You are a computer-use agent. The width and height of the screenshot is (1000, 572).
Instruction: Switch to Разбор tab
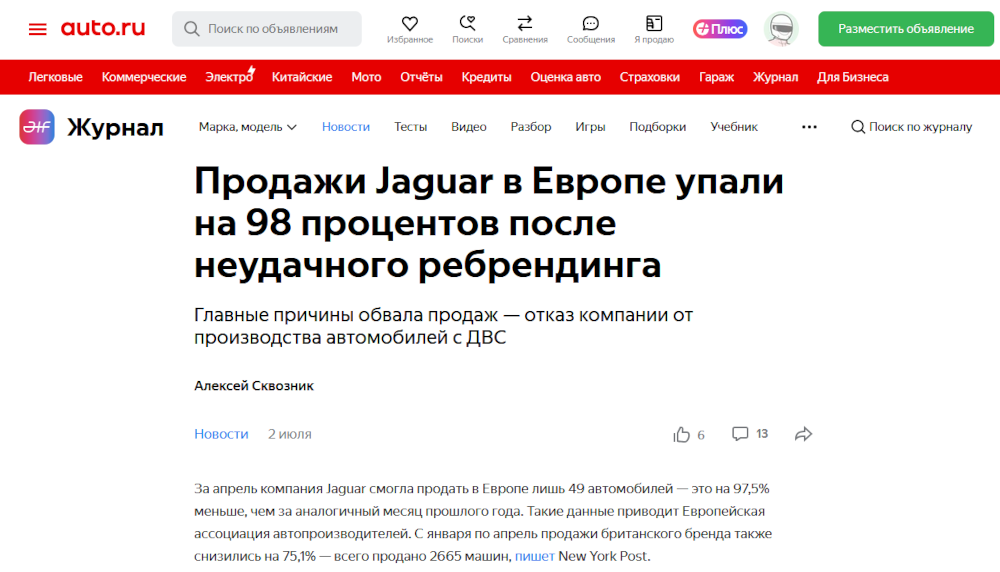pos(531,127)
